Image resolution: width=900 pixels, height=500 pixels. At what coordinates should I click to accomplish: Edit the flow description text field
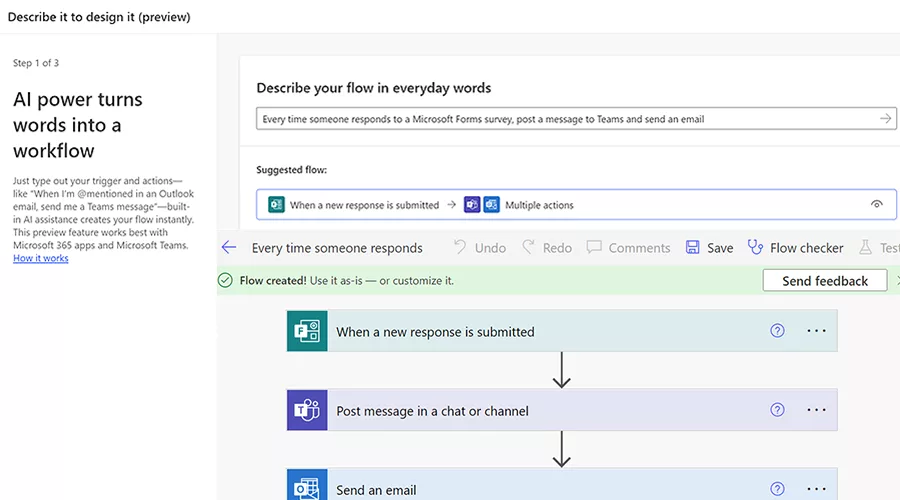point(576,119)
